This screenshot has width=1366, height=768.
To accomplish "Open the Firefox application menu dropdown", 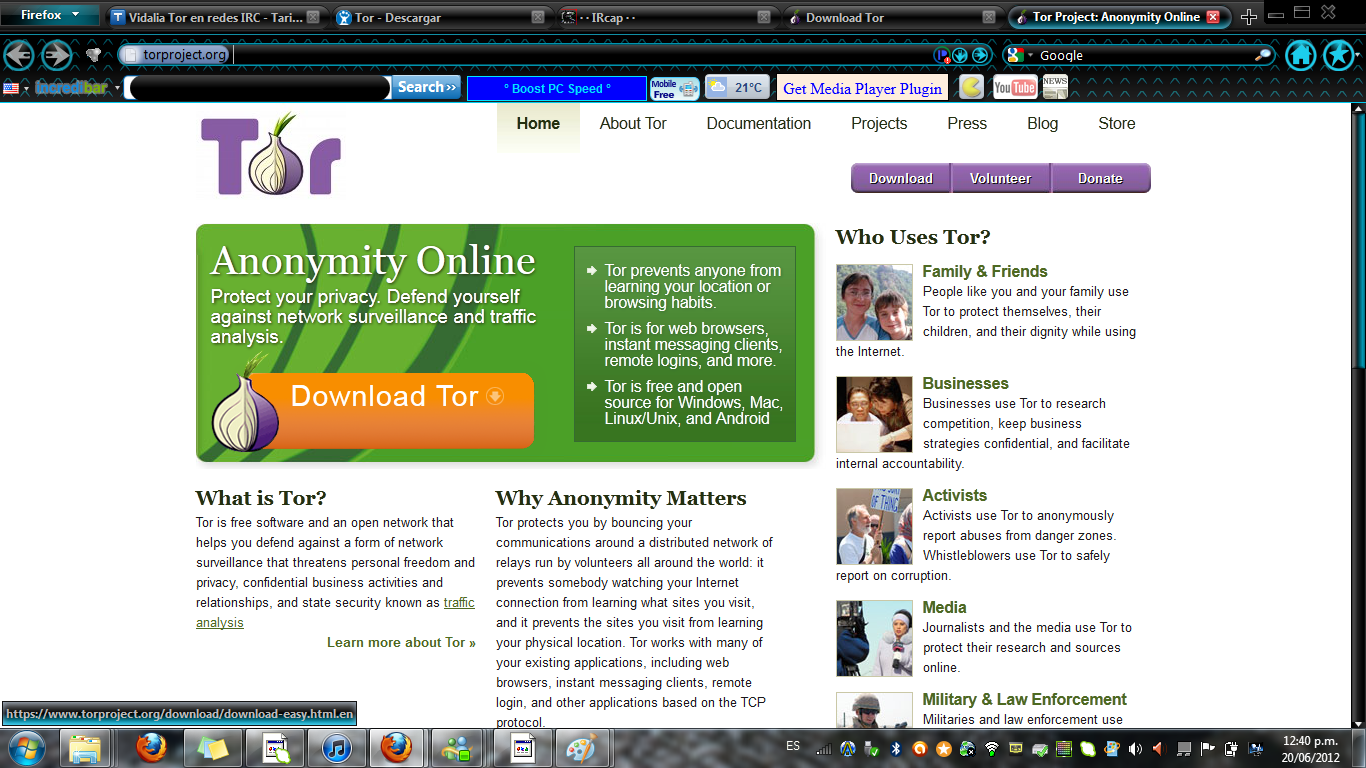I will (x=50, y=15).
